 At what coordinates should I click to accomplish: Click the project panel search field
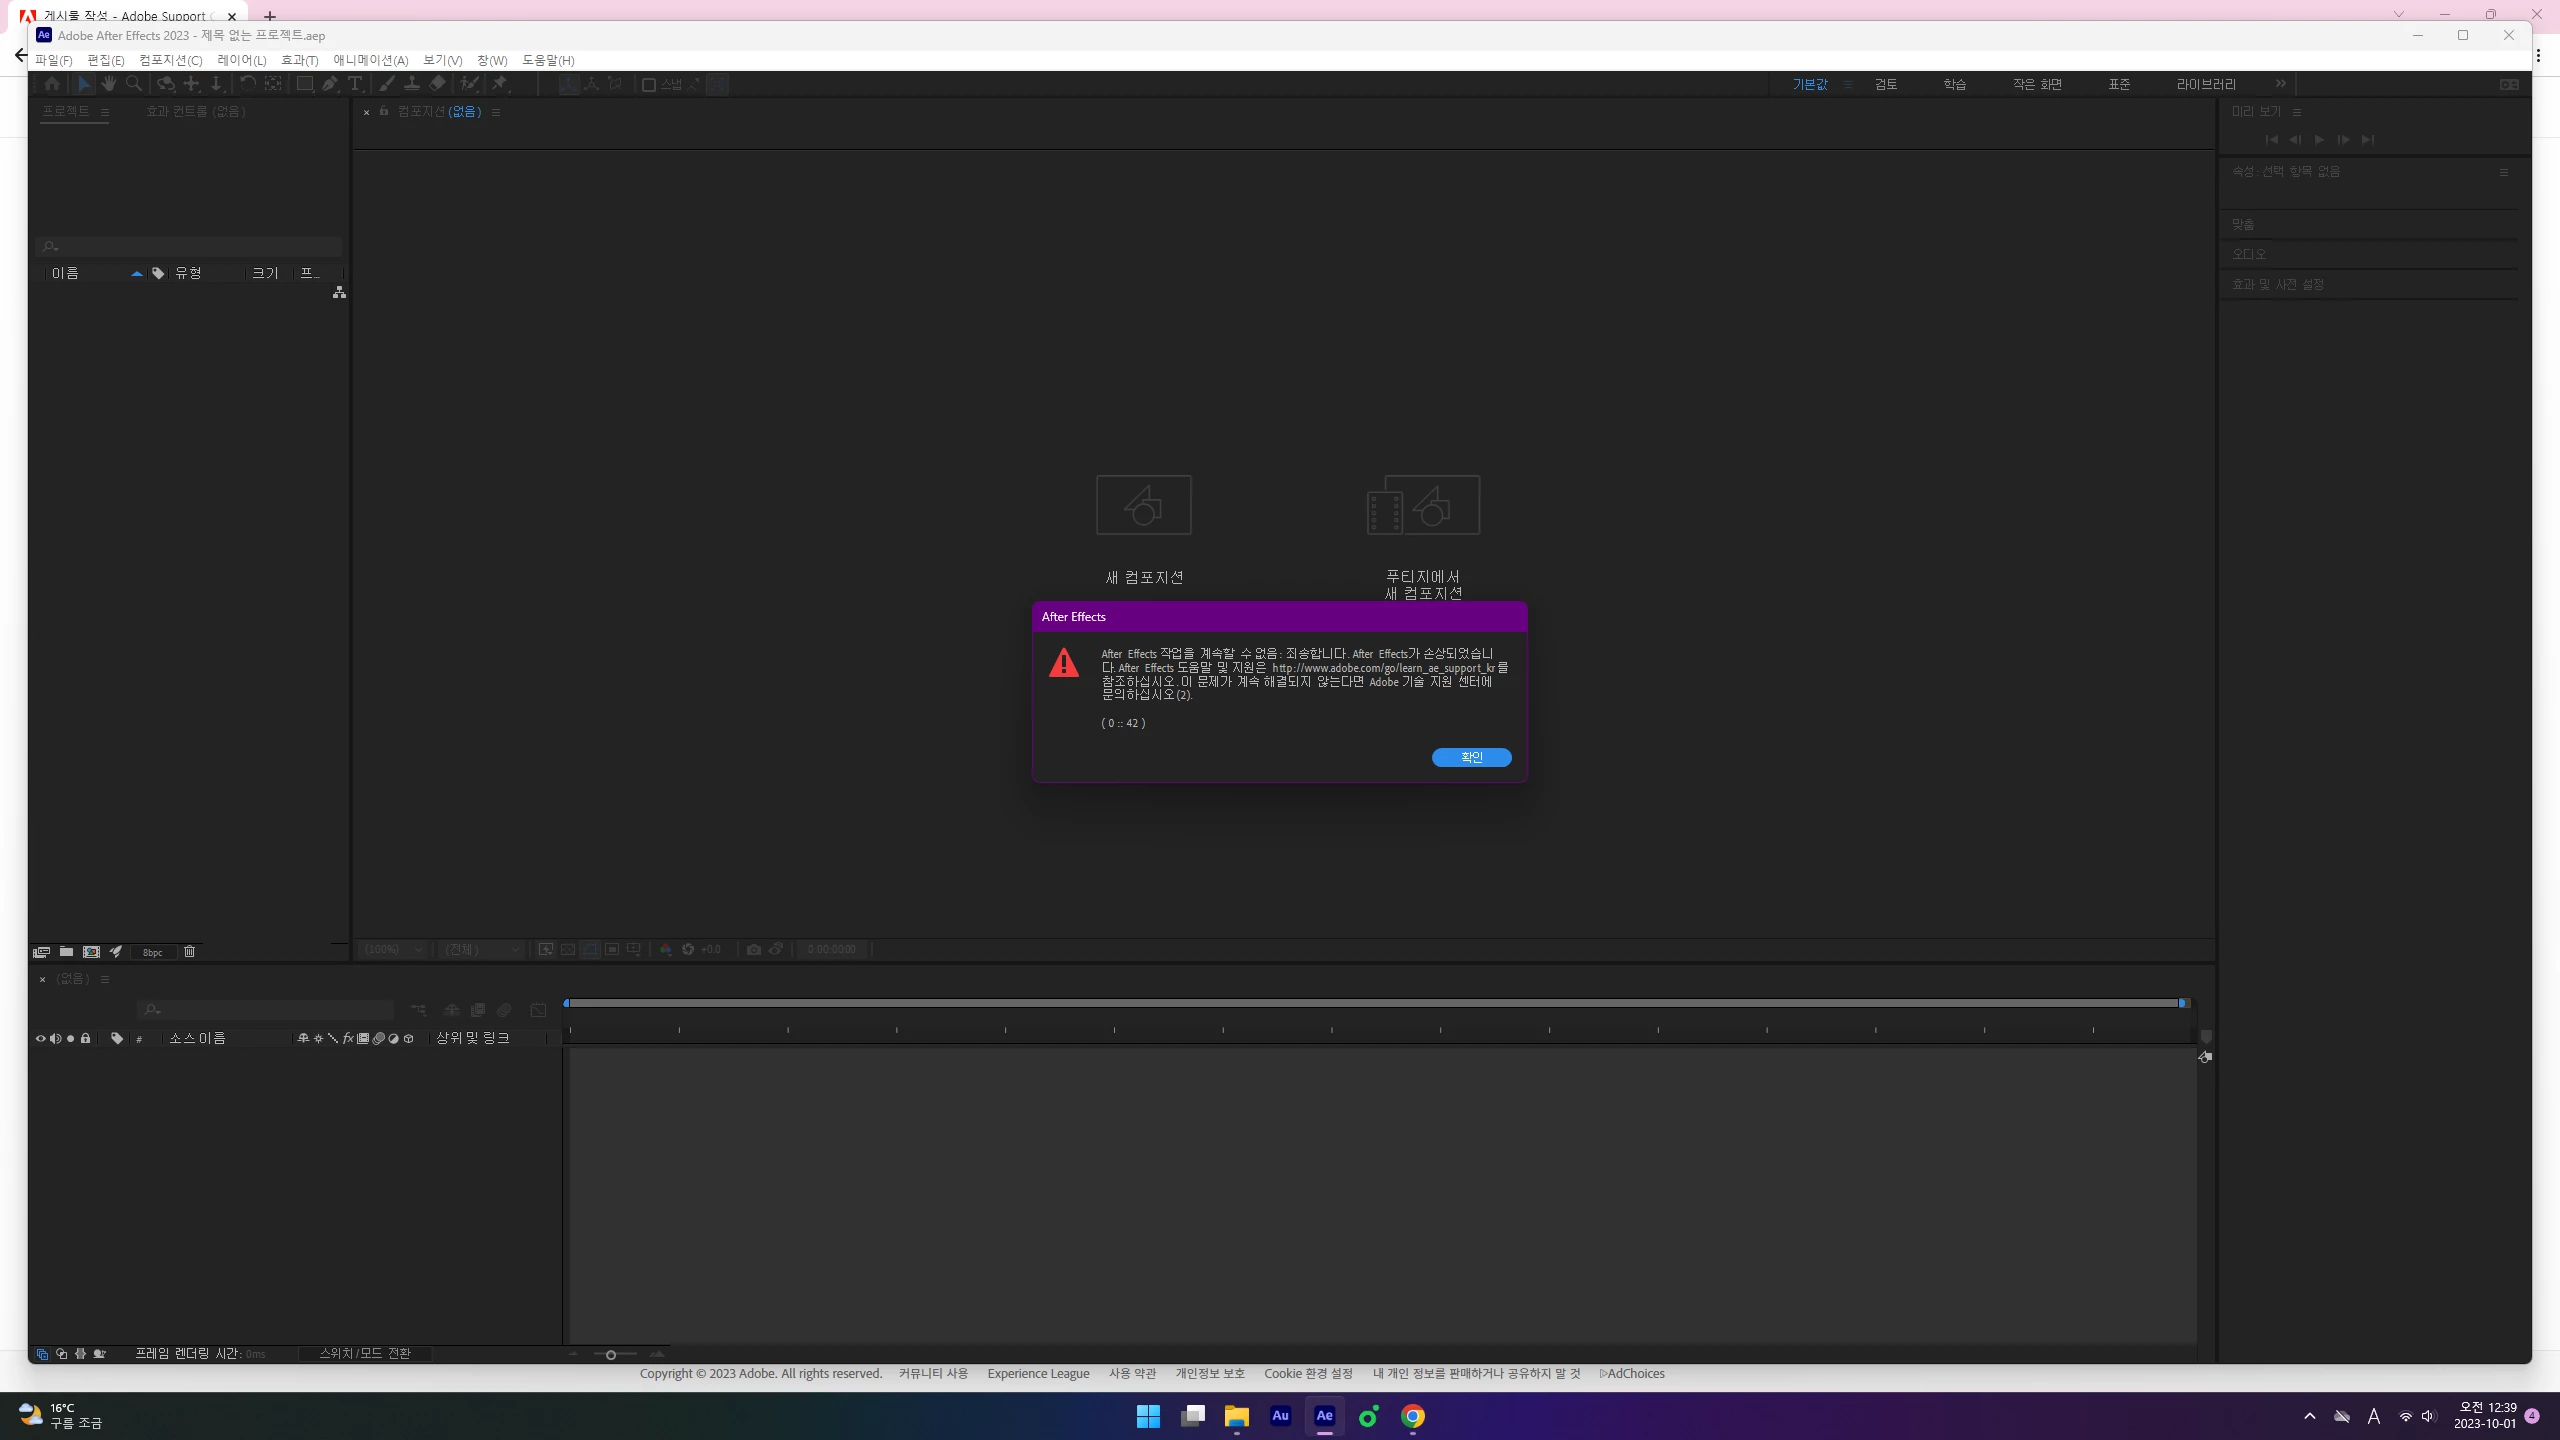point(190,246)
